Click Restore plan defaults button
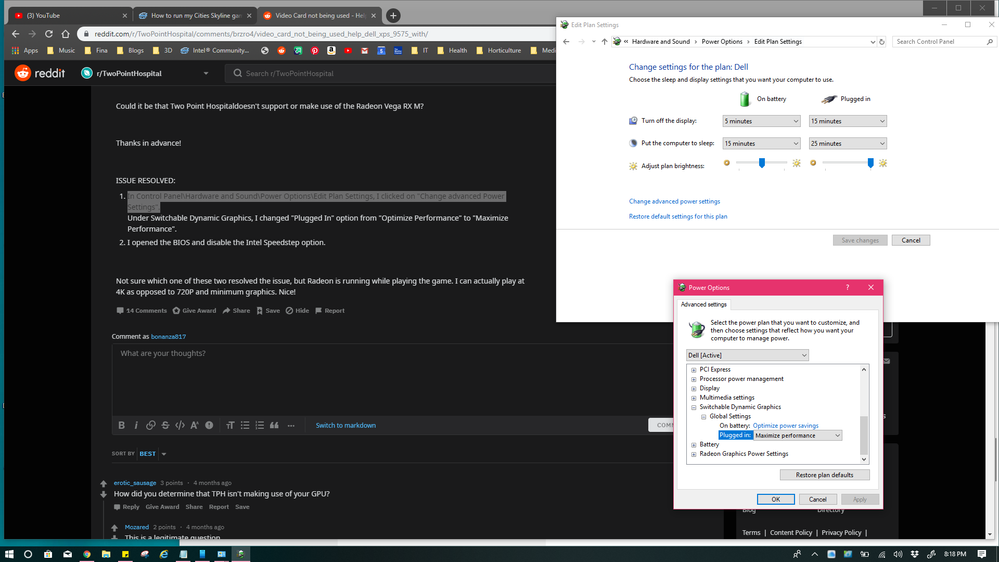 tap(824, 475)
